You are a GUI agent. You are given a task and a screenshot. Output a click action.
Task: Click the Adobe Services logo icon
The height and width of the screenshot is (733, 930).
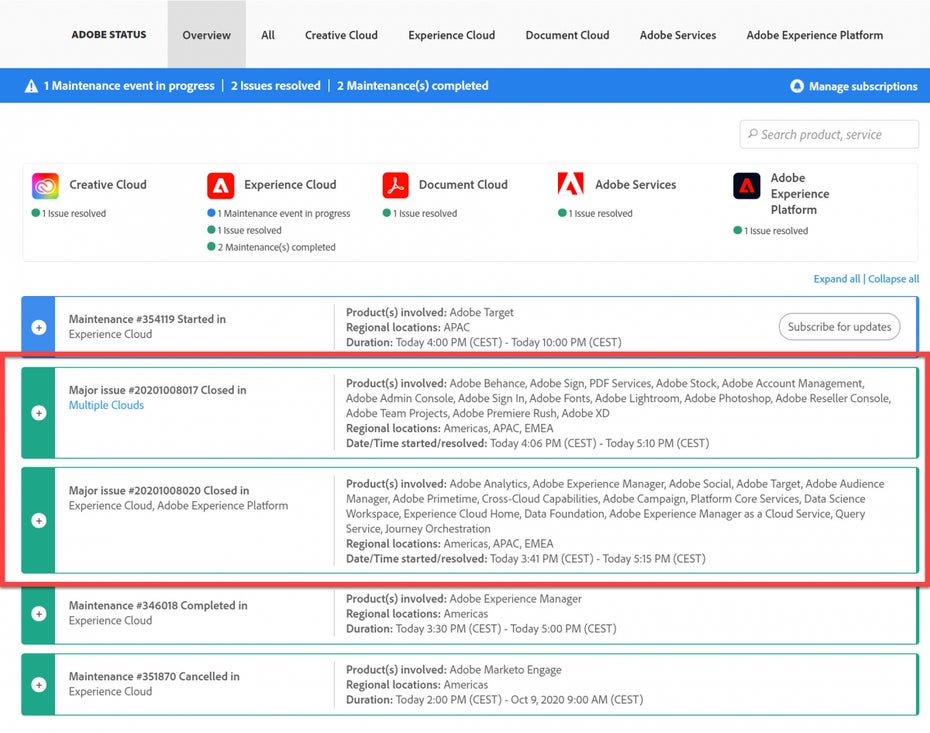pyautogui.click(x=571, y=184)
